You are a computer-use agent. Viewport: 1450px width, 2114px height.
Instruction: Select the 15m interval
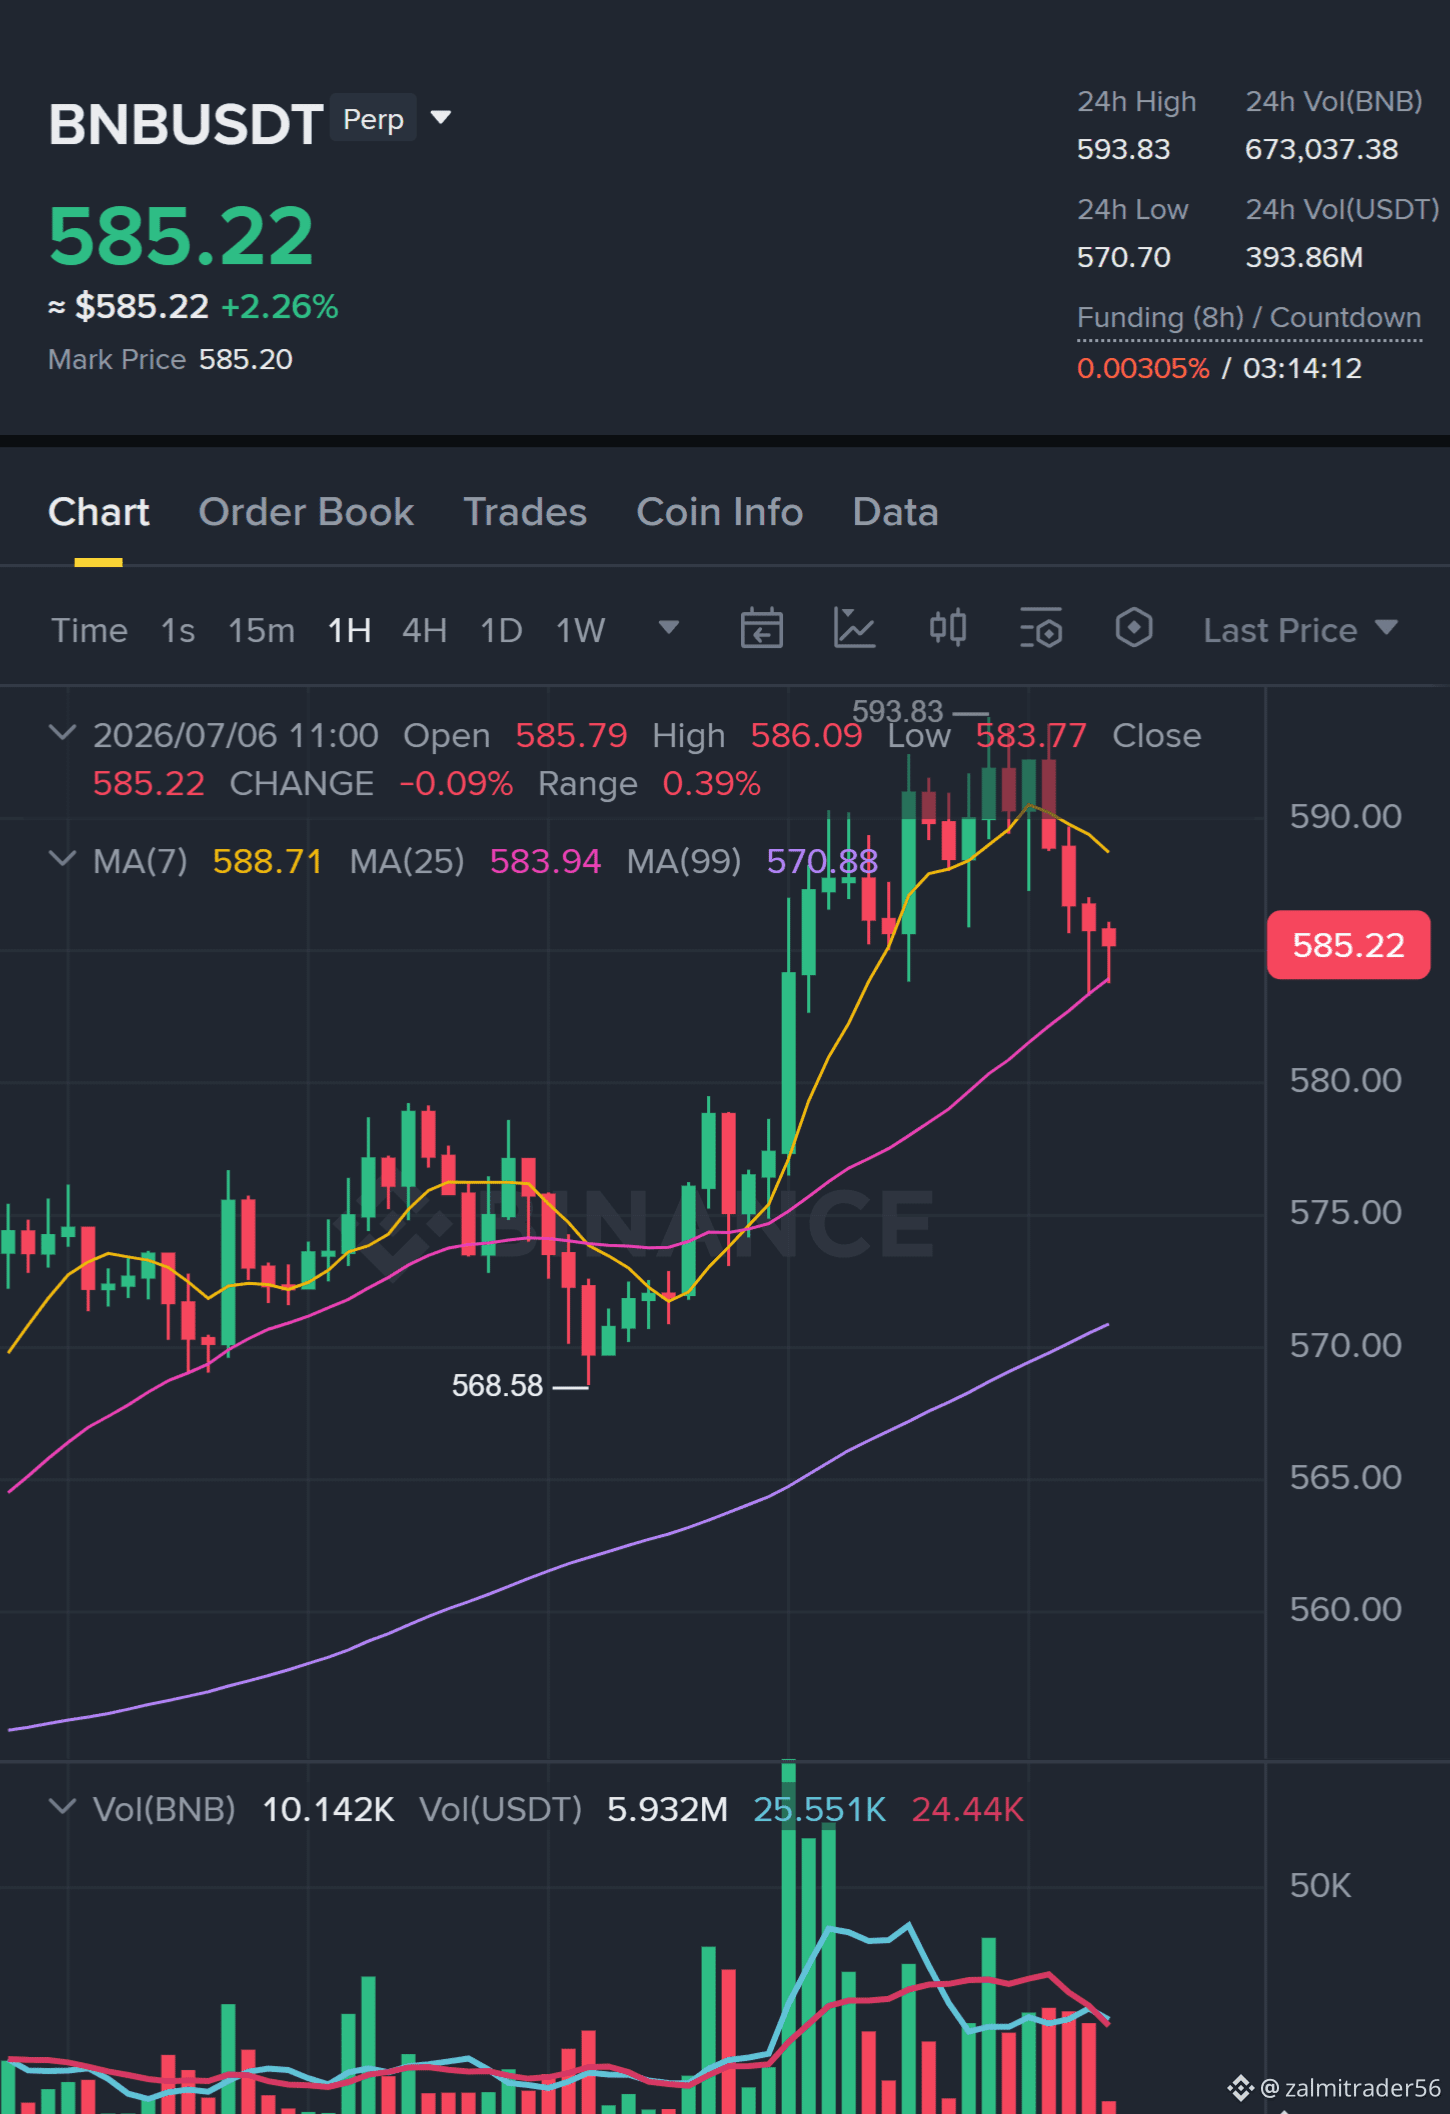(262, 630)
